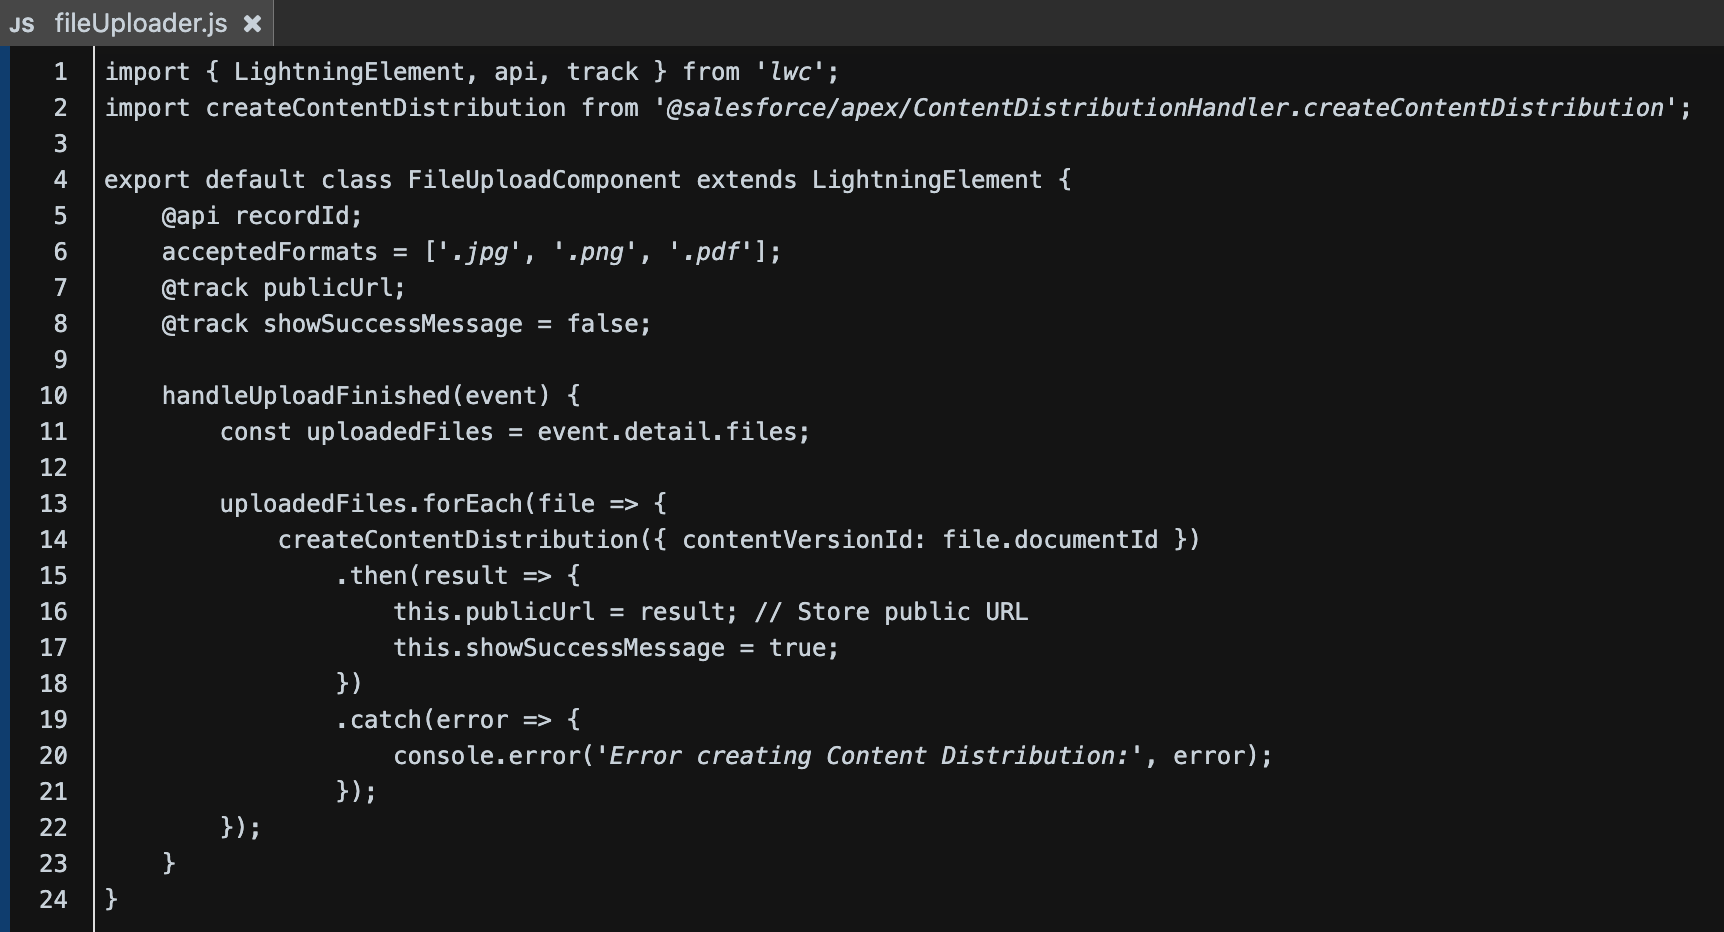This screenshot has width=1724, height=932.
Task: Click line number 1 in the gutter
Action: tap(59, 71)
